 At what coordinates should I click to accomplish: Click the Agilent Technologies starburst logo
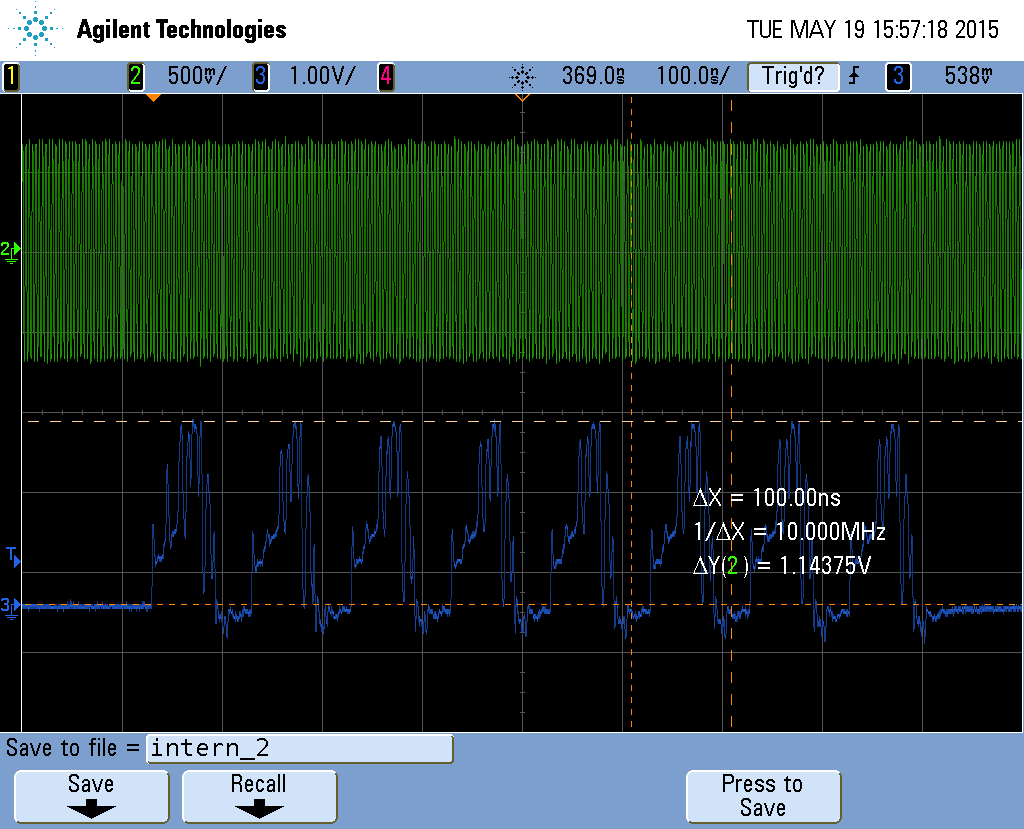tap(35, 29)
